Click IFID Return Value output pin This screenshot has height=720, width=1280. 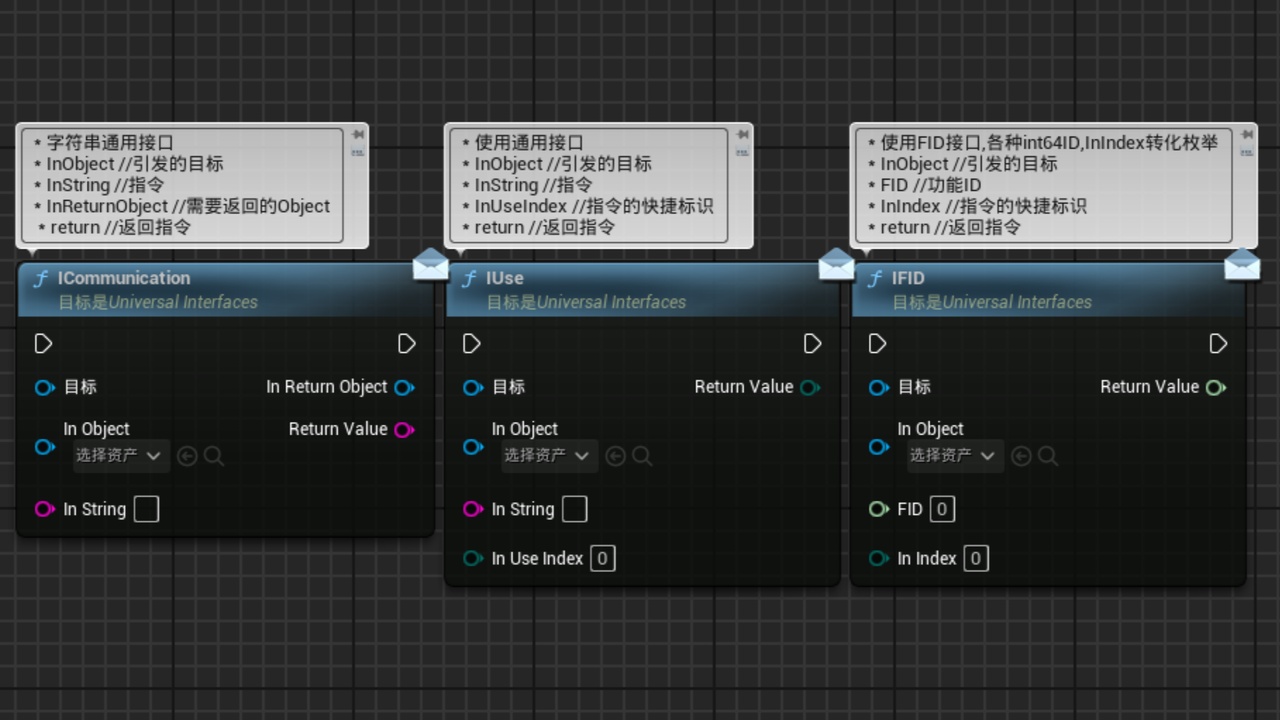[1216, 388]
